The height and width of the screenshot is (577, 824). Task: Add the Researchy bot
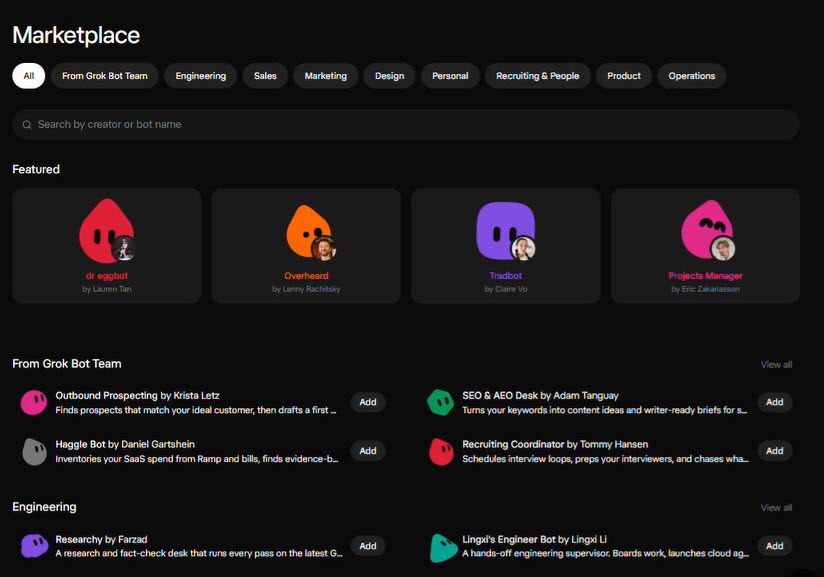368,546
